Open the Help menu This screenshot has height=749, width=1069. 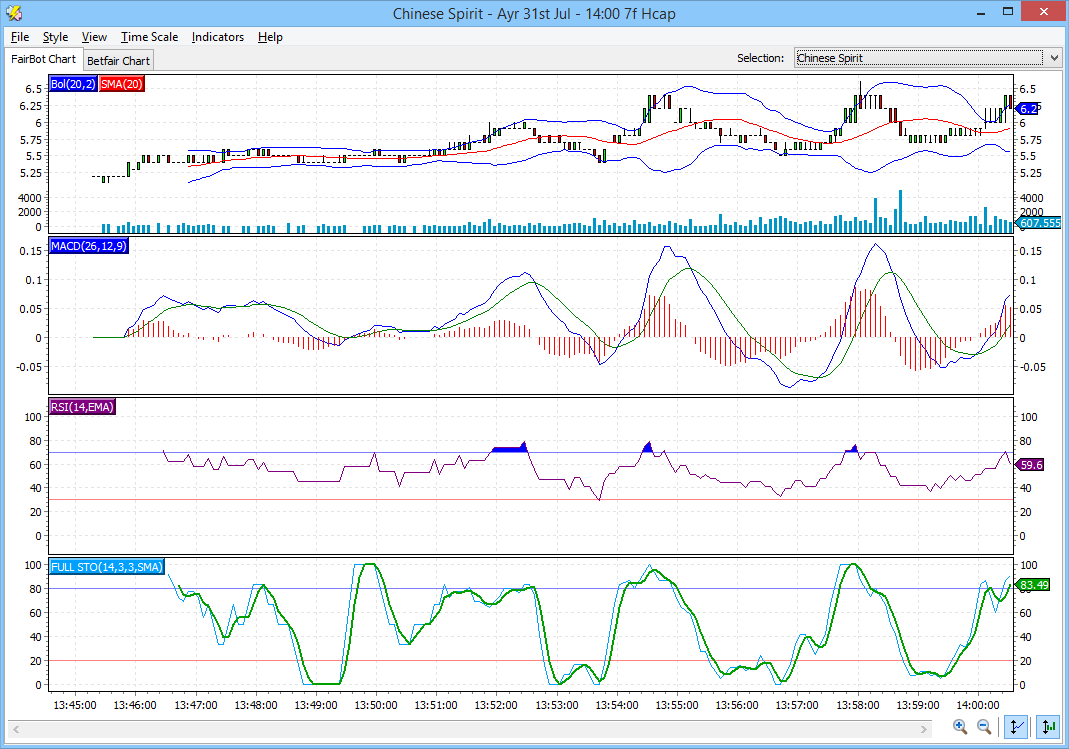(x=270, y=37)
